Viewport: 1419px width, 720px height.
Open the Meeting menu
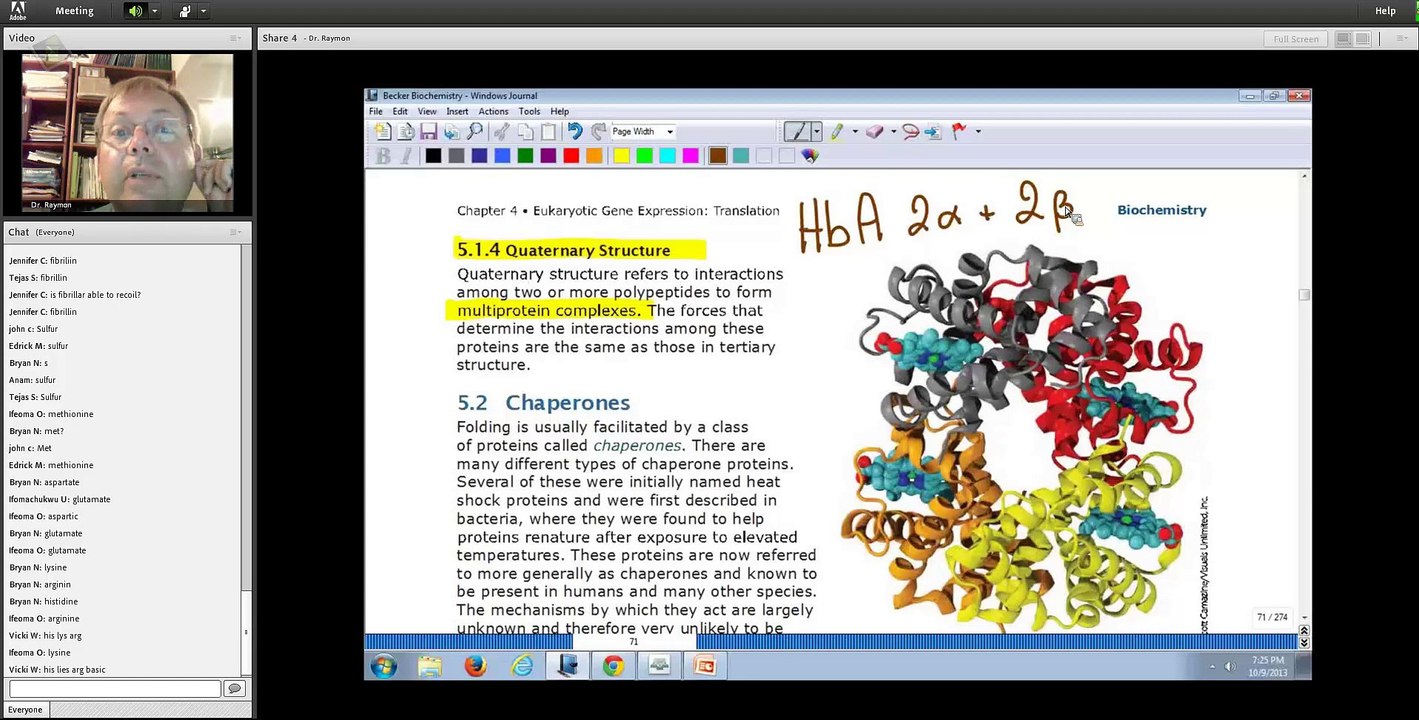(x=74, y=11)
